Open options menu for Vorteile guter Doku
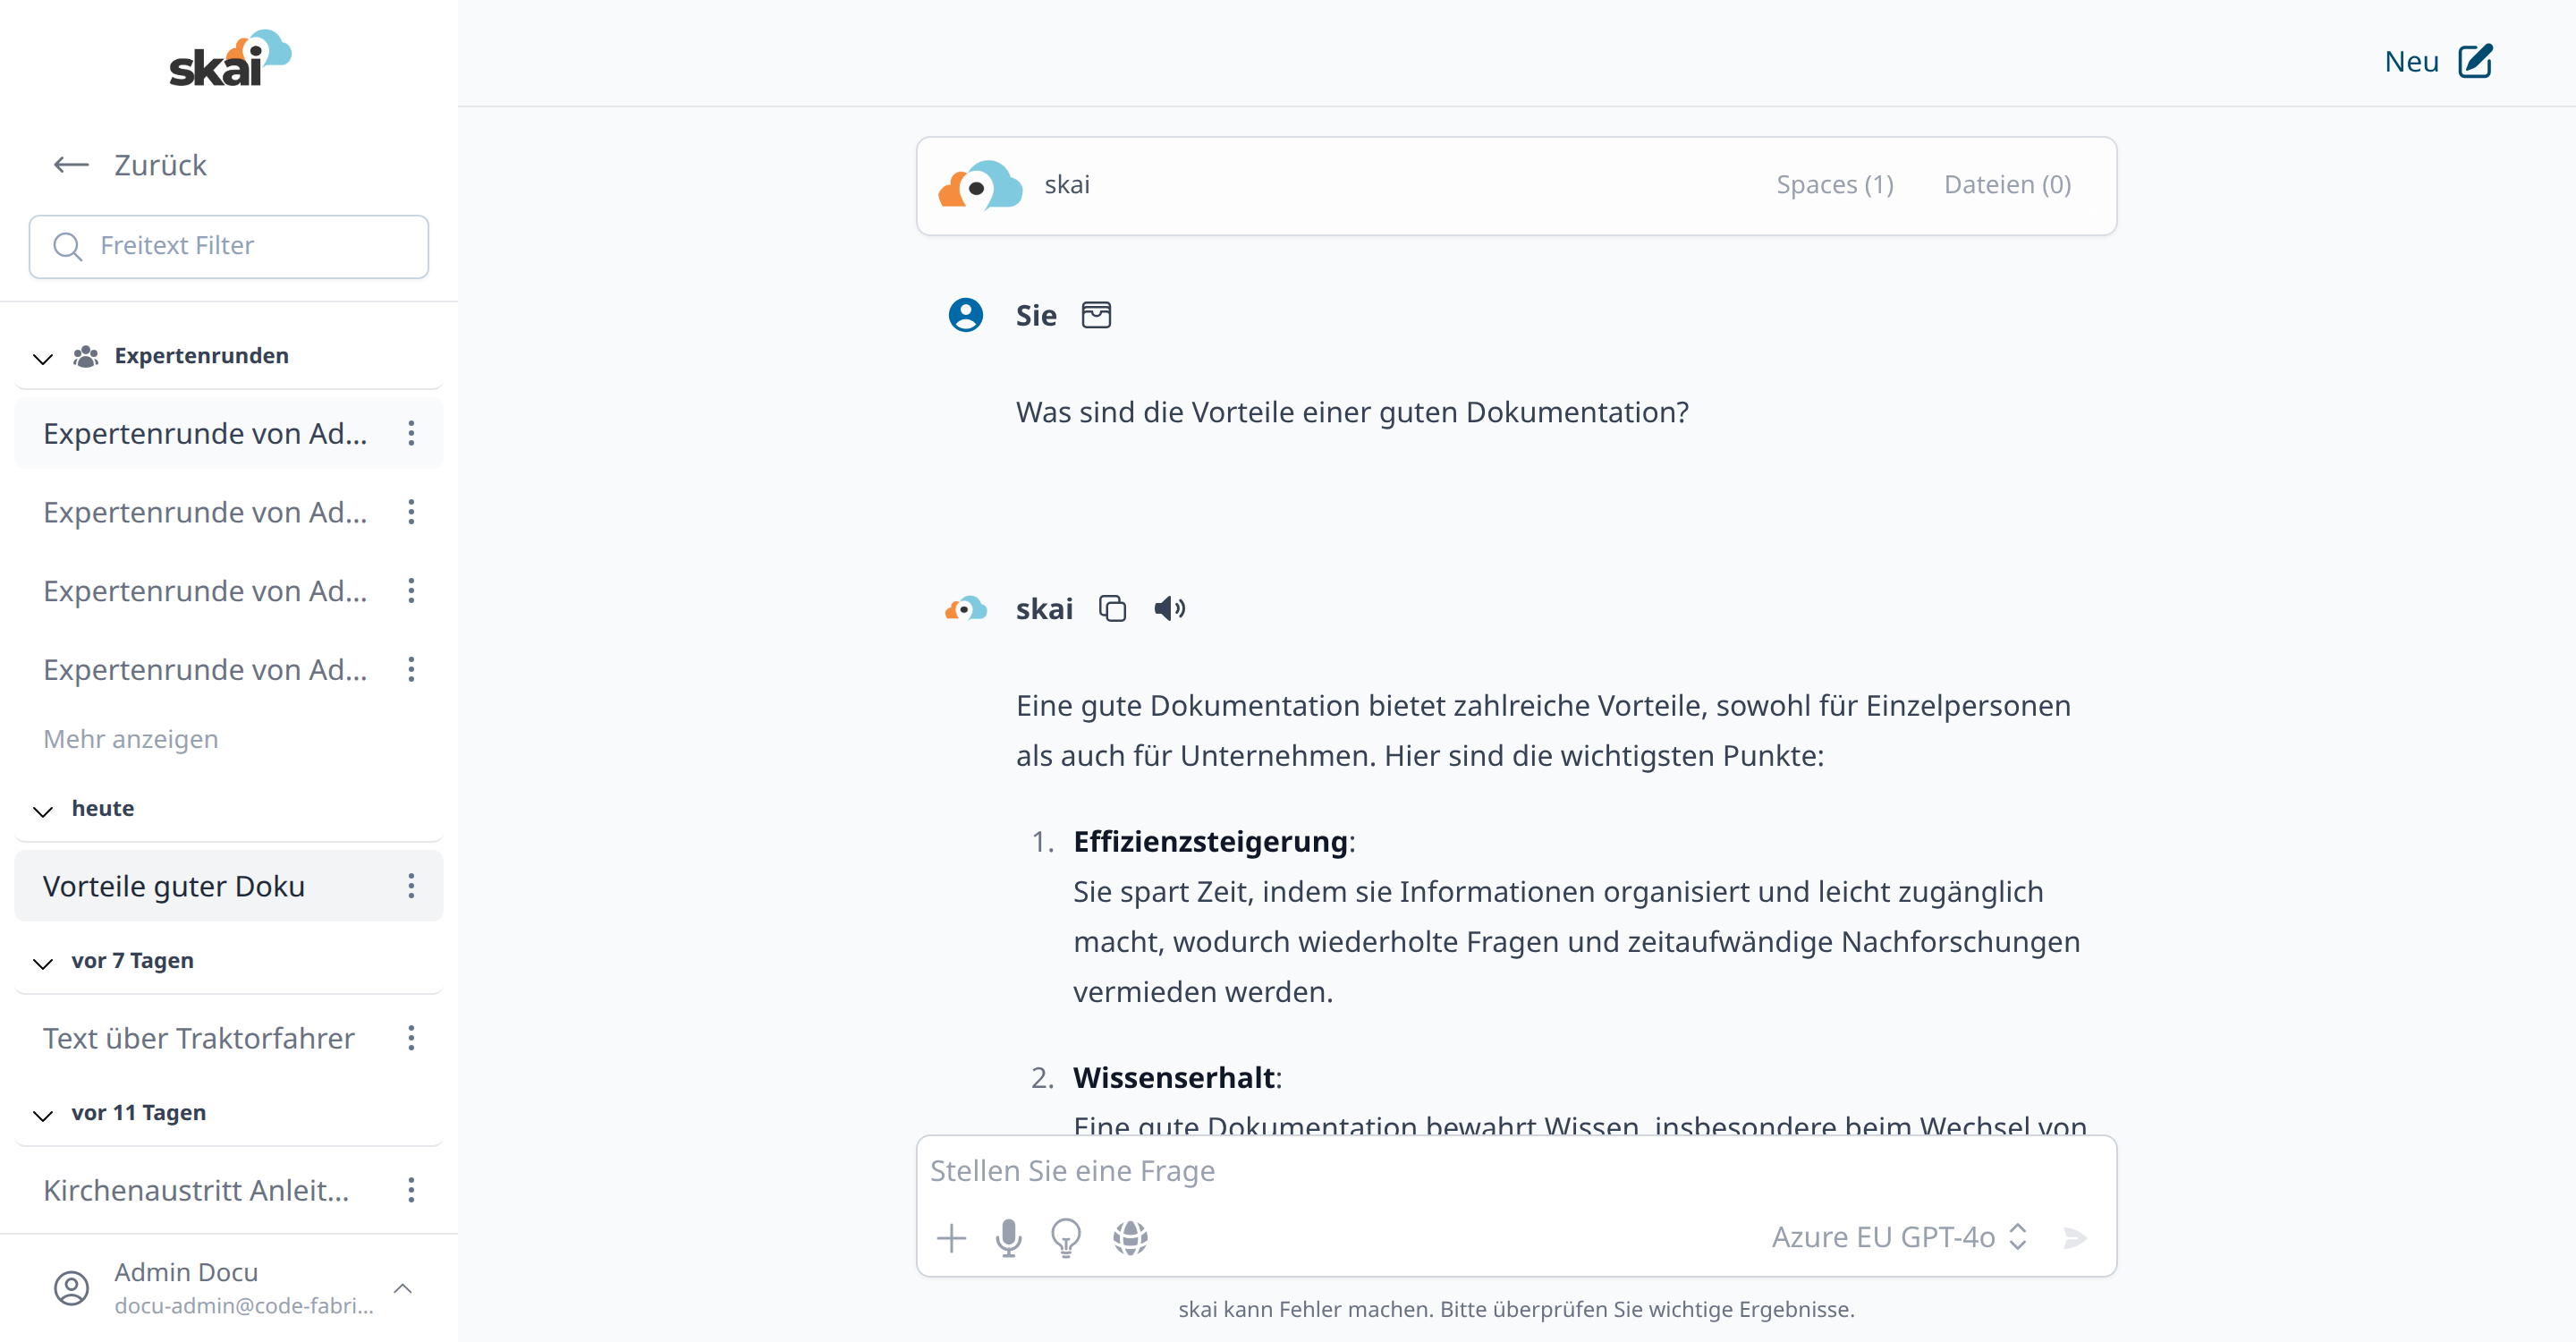 tap(411, 886)
